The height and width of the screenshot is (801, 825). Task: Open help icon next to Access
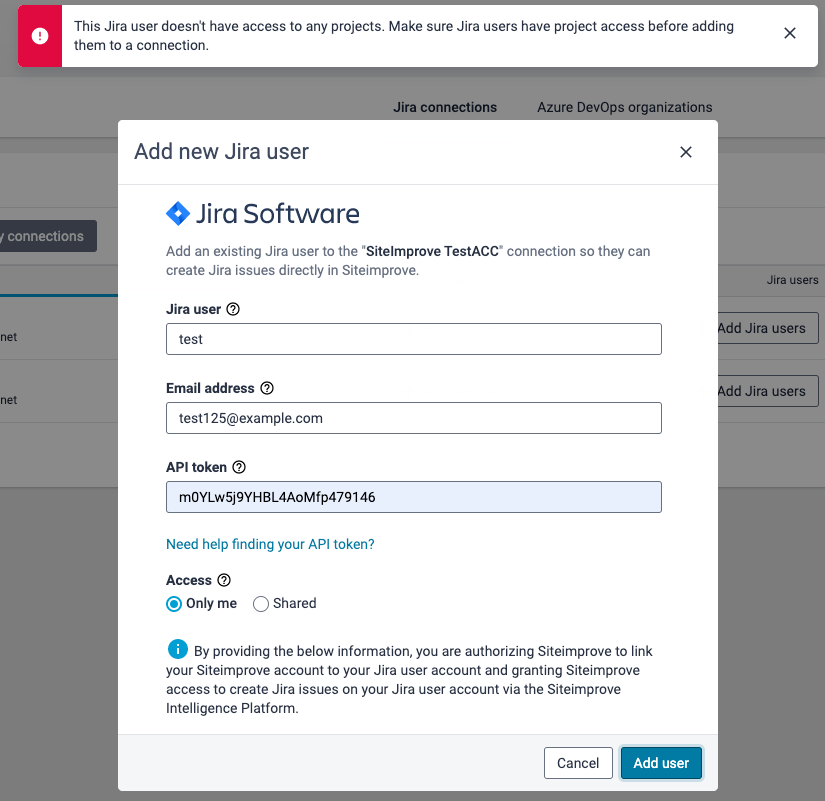coord(224,580)
